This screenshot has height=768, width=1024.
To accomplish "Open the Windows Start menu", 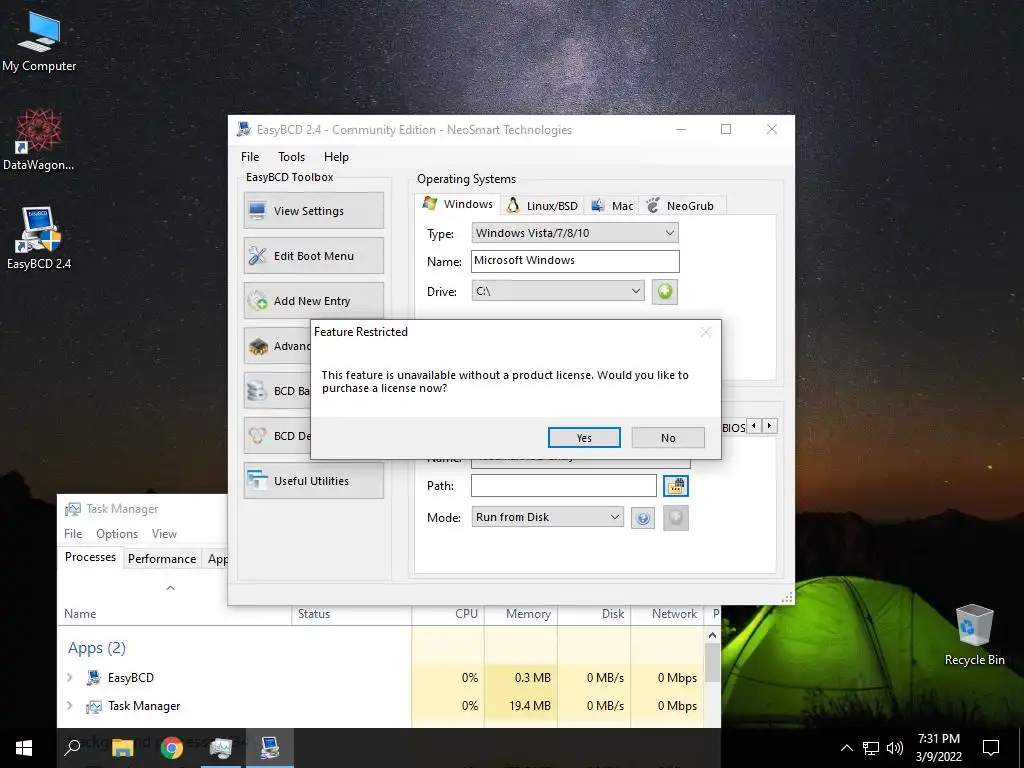I will click(24, 747).
